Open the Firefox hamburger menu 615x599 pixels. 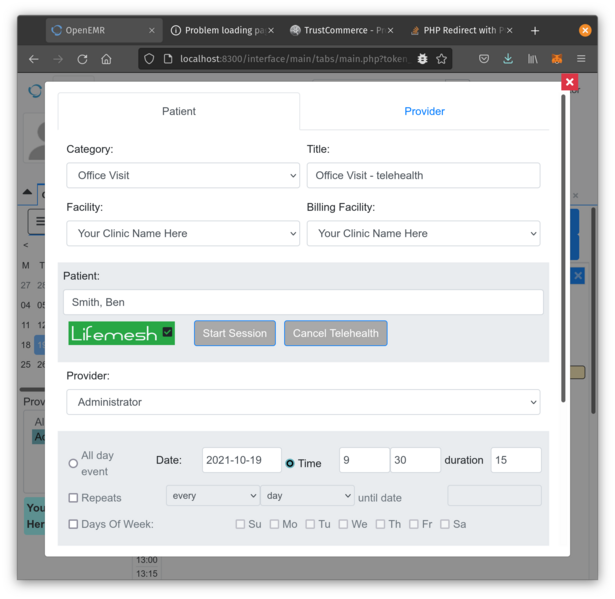coord(580,59)
